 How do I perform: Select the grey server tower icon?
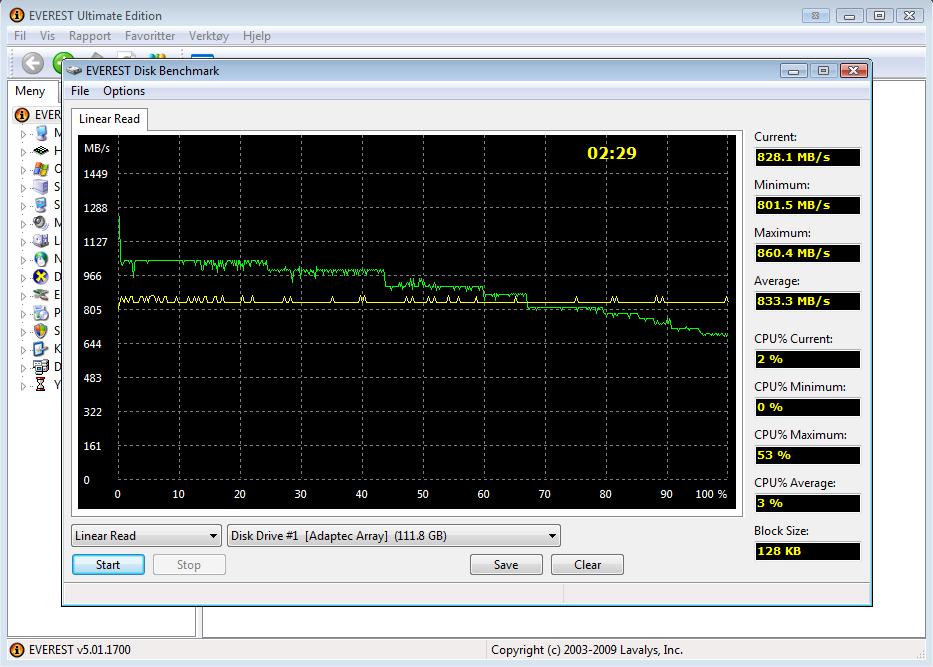(x=40, y=187)
